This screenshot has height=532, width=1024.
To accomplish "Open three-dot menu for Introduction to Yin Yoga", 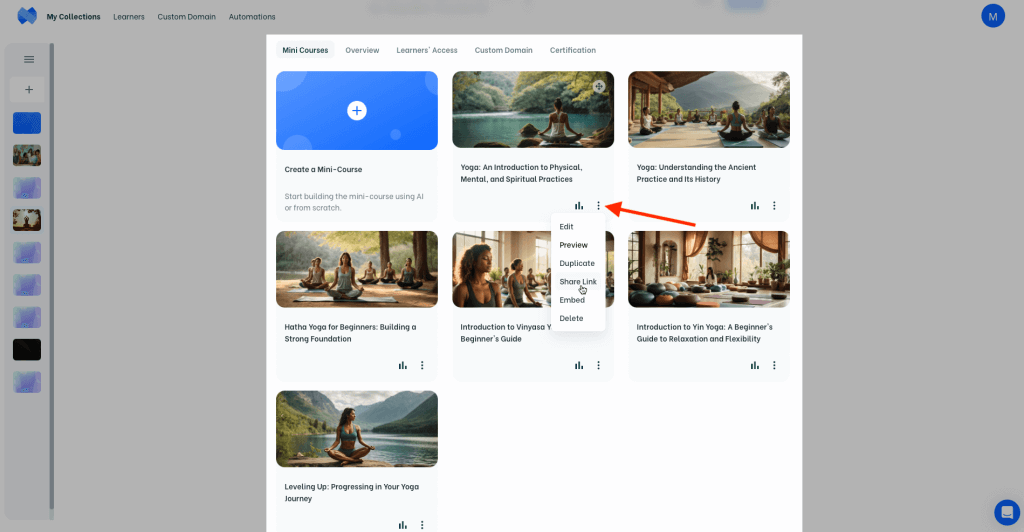I will point(774,366).
